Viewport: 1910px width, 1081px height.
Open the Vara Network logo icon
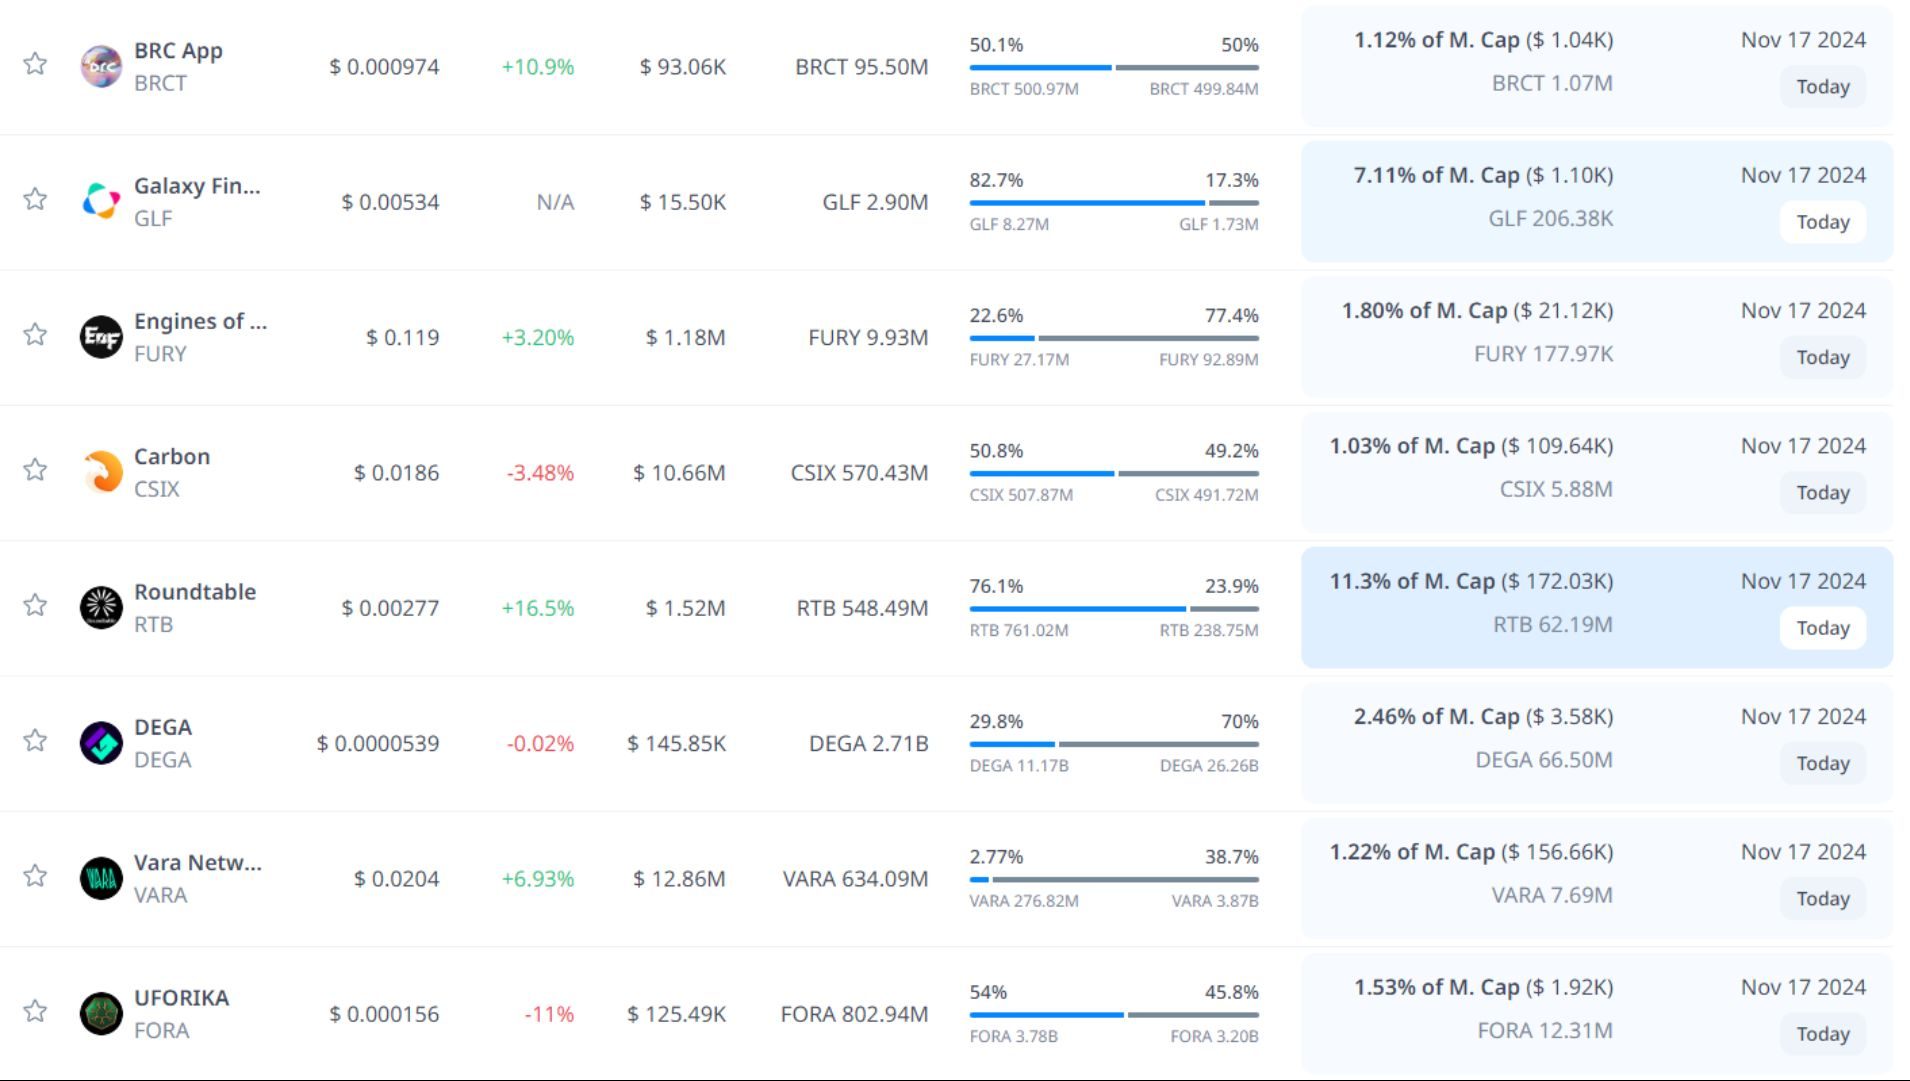tap(101, 878)
